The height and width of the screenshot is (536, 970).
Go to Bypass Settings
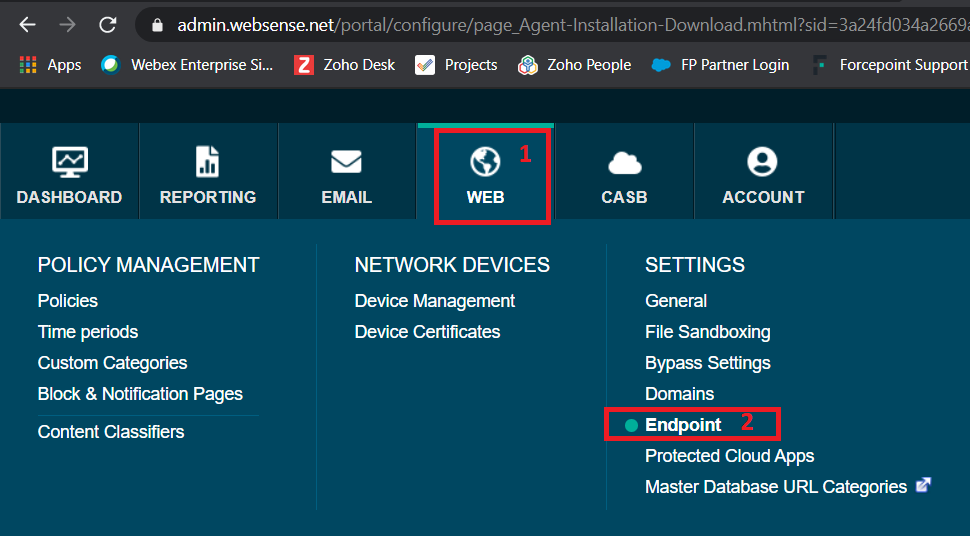(x=708, y=363)
